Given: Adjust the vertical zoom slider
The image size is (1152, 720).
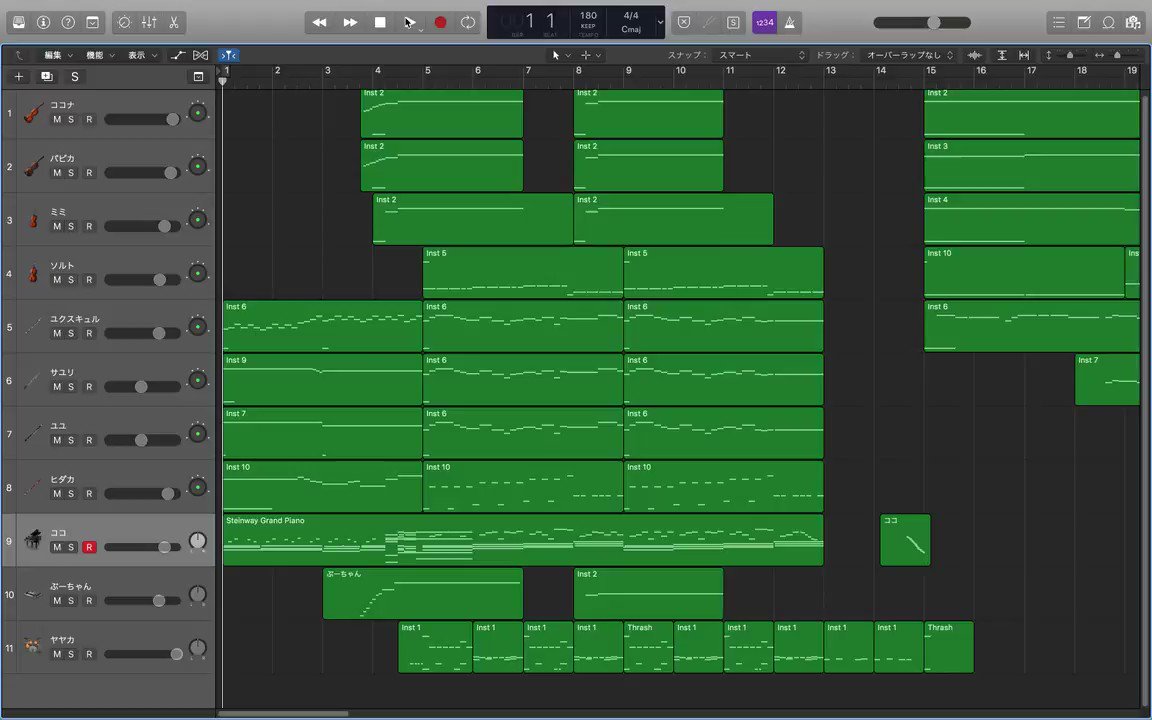Looking at the screenshot, I should coord(1068,55).
